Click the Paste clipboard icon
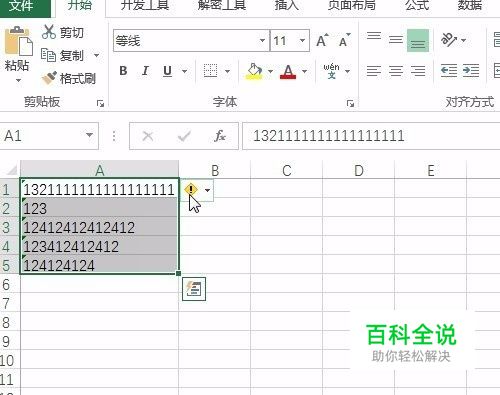500x395 pixels. [18, 41]
